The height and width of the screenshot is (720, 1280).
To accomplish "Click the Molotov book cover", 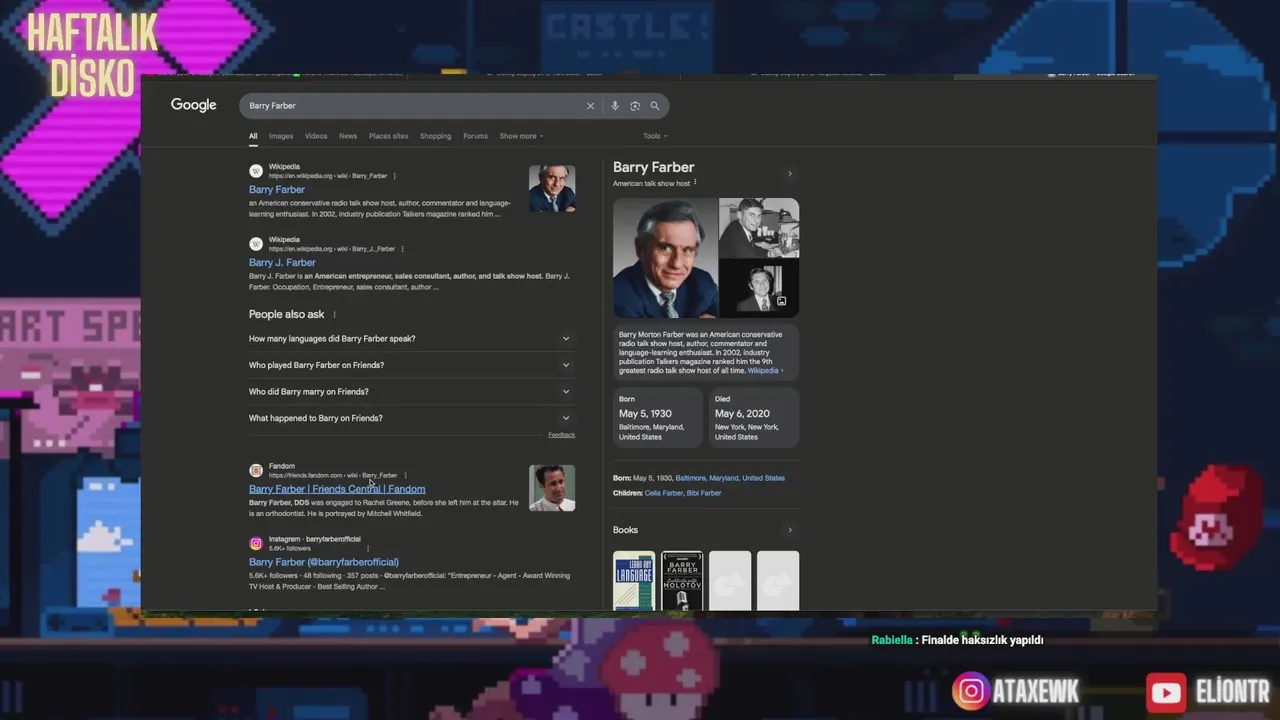I will point(682,580).
